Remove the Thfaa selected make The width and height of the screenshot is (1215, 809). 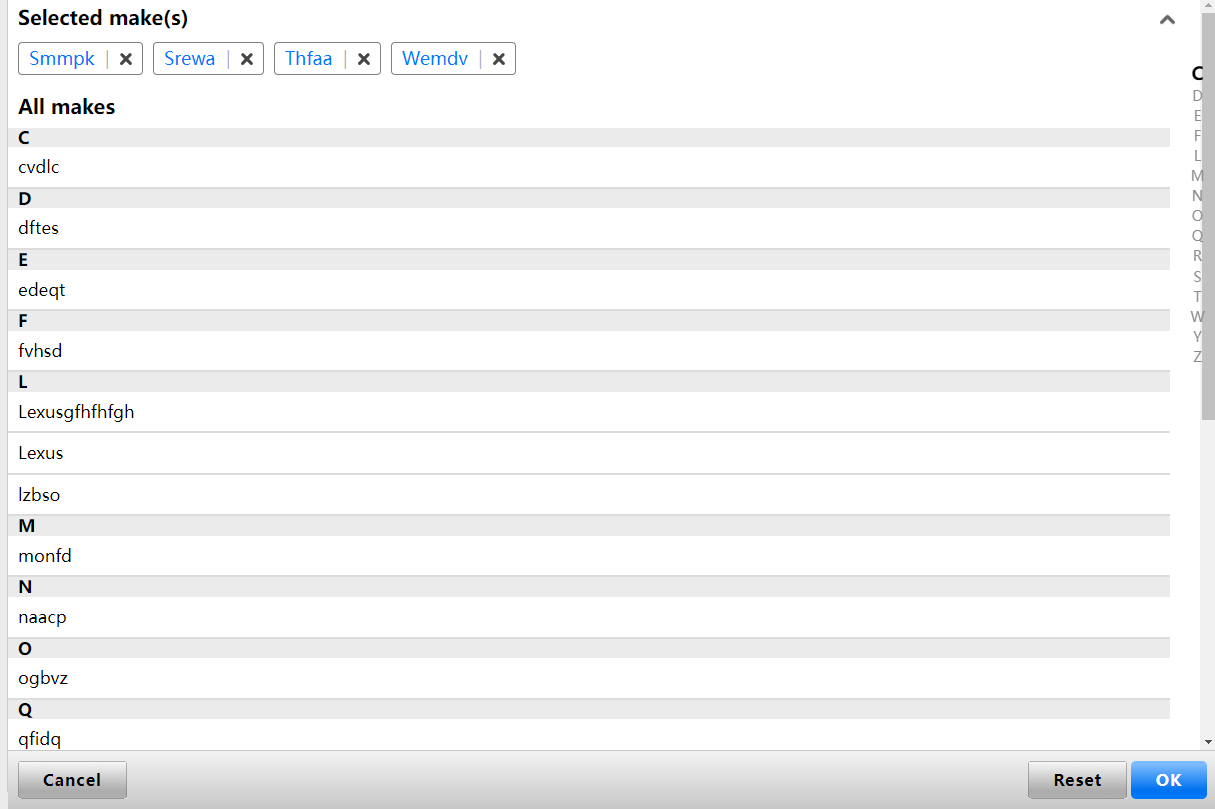pyautogui.click(x=364, y=59)
